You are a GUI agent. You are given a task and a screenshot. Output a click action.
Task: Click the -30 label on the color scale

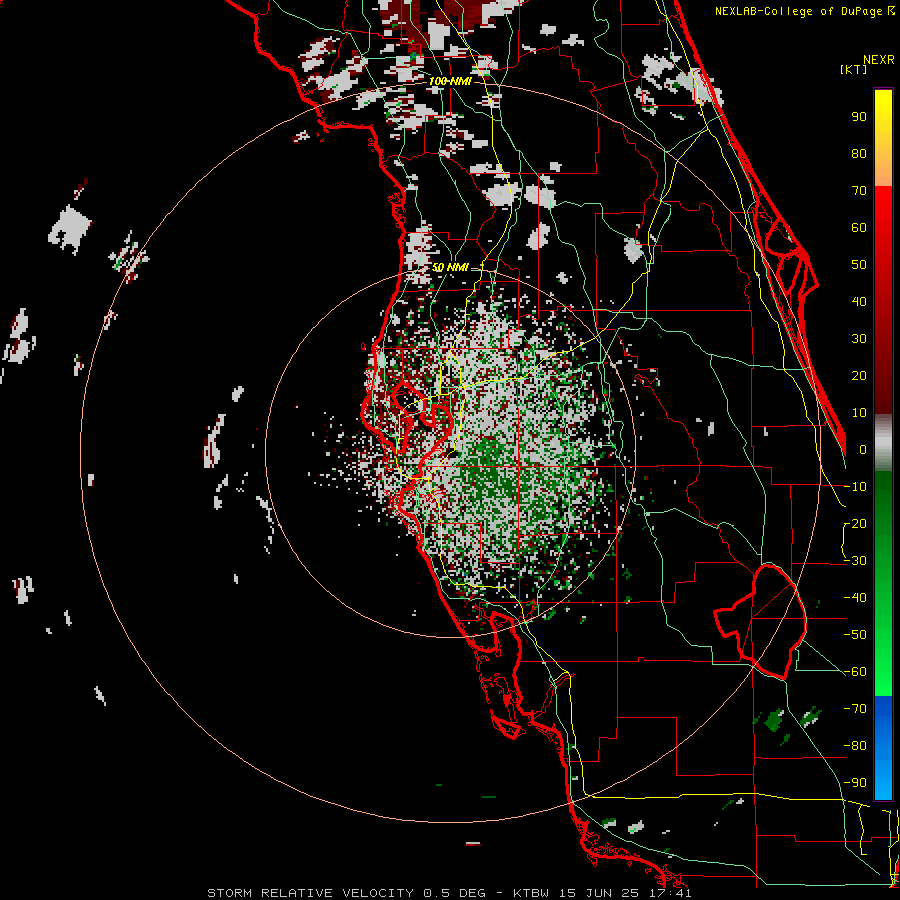855,561
